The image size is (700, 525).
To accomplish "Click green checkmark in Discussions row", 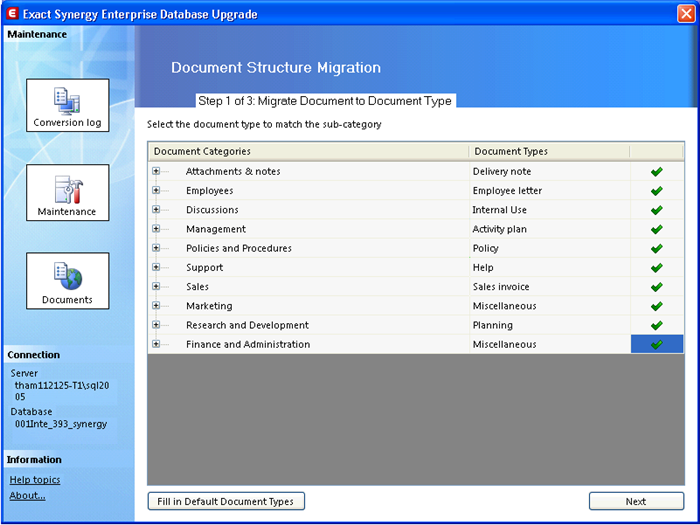I will tap(656, 210).
